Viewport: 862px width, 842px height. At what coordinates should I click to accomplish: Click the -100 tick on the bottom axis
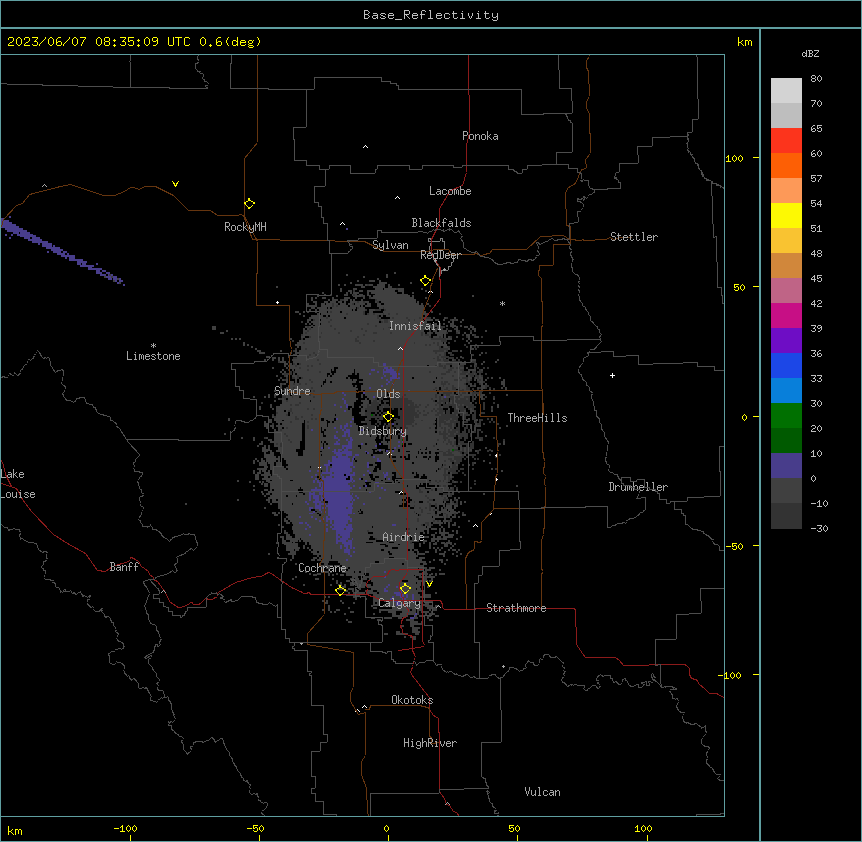125,828
